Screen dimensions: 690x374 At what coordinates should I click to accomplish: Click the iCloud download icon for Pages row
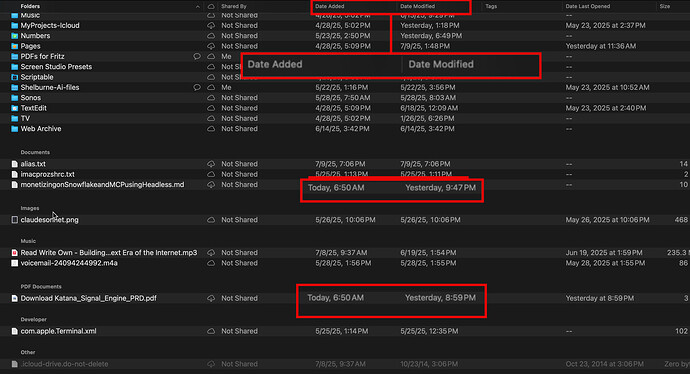pos(211,46)
